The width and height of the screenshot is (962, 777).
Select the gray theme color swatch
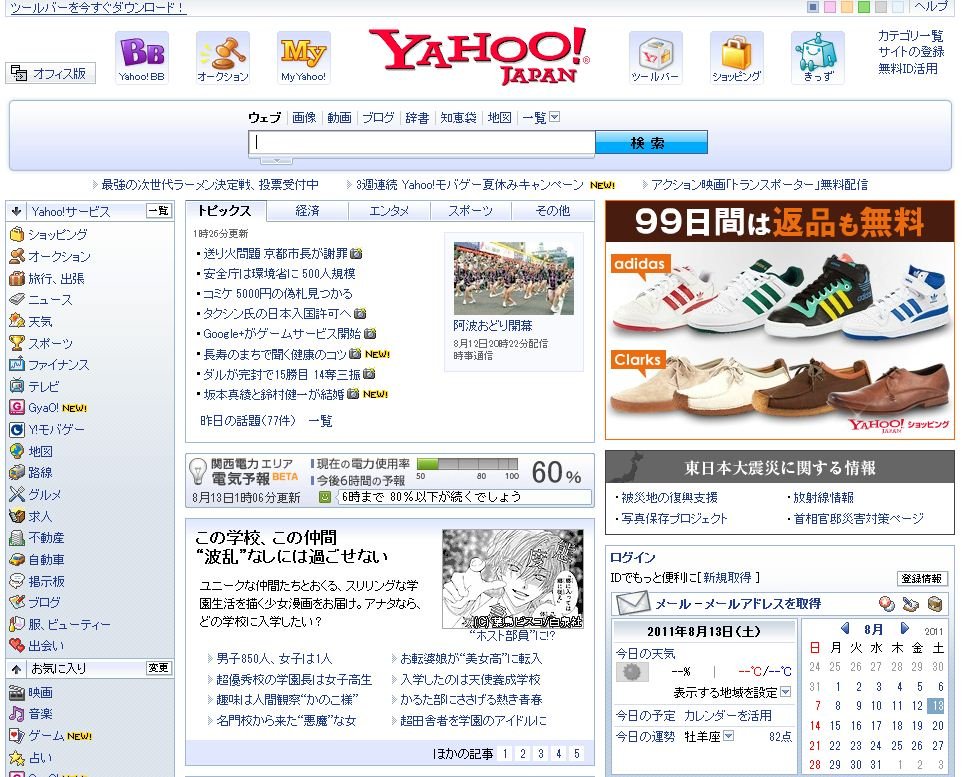[881, 7]
